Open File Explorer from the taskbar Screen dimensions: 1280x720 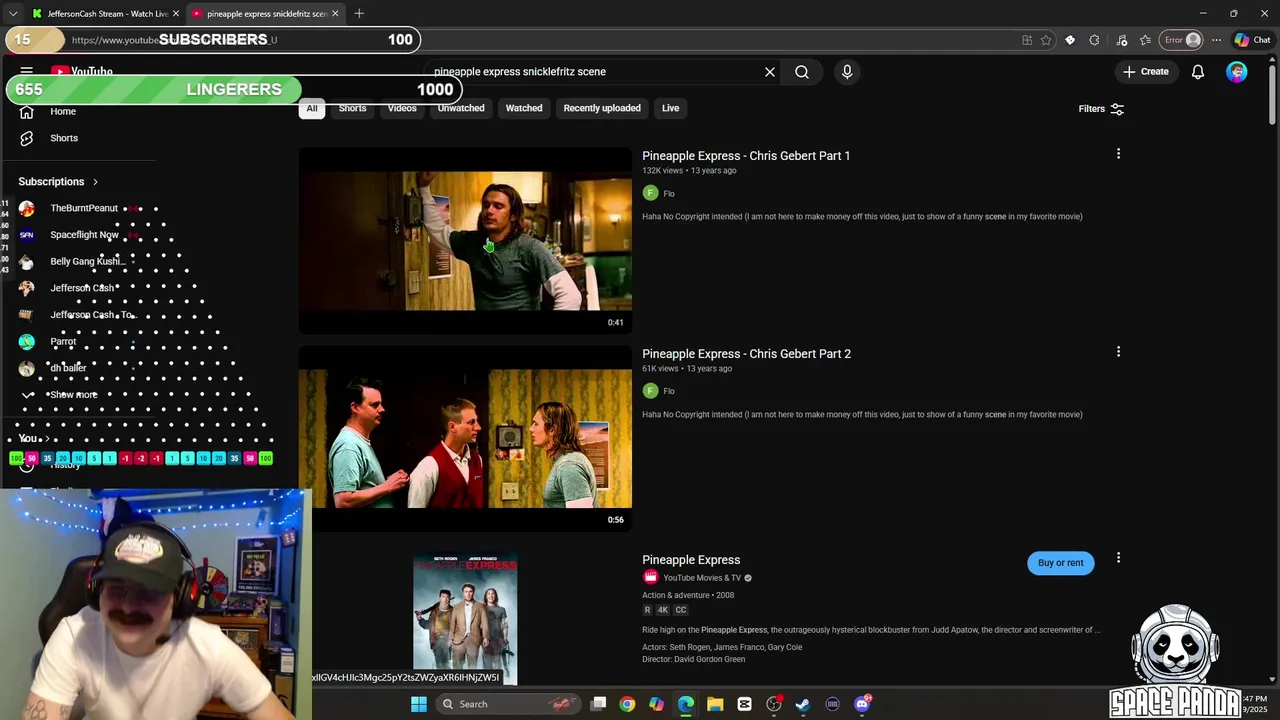point(715,704)
